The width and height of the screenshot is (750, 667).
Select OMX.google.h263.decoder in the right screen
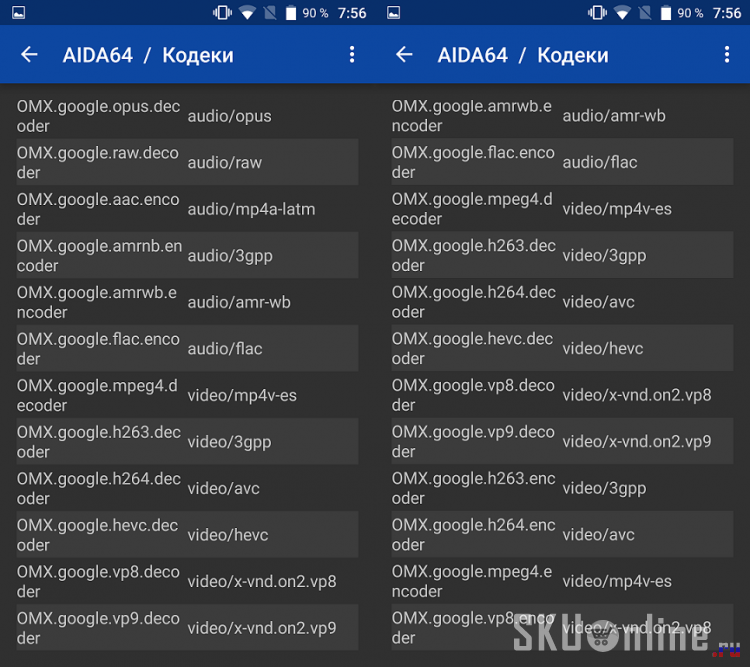pyautogui.click(x=562, y=255)
